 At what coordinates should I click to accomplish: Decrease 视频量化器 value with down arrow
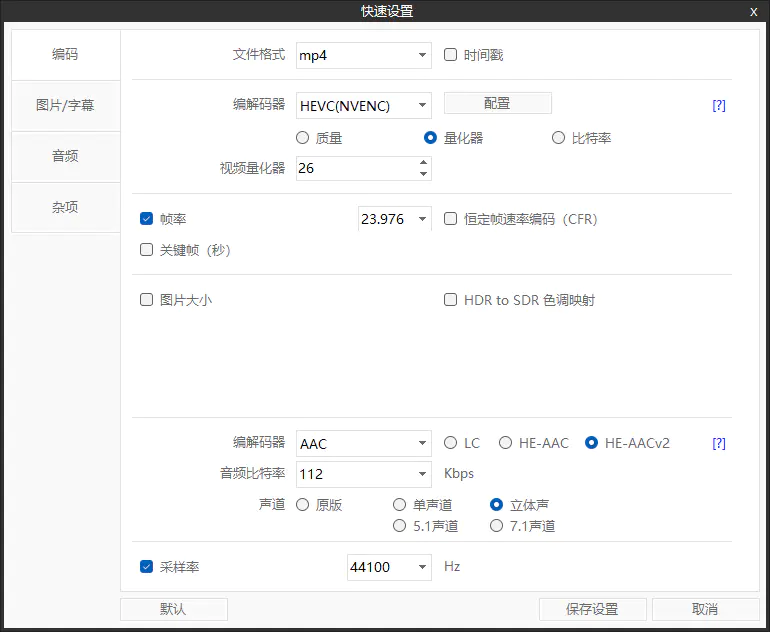[424, 174]
